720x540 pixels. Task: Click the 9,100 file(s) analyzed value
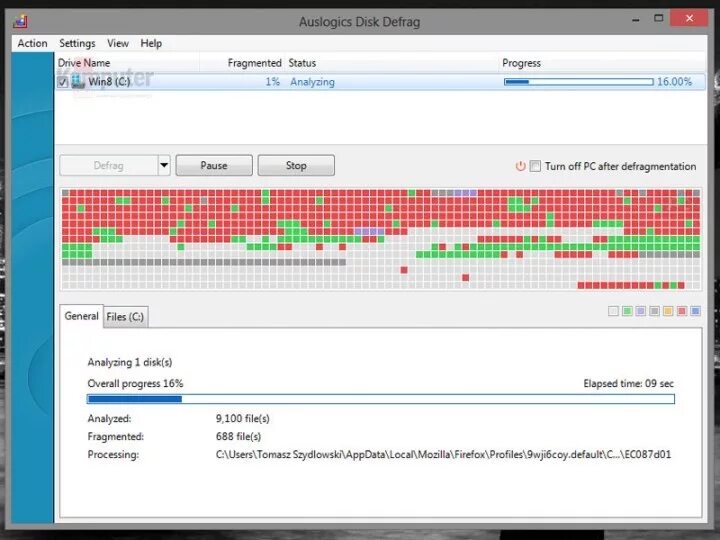tap(242, 418)
